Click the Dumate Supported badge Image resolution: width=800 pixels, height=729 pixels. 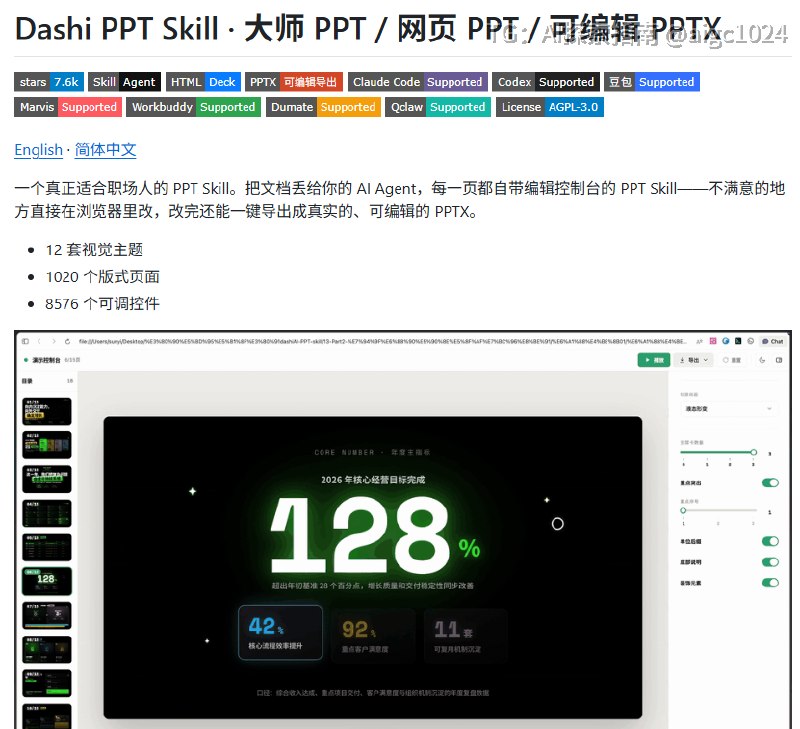tap(323, 107)
